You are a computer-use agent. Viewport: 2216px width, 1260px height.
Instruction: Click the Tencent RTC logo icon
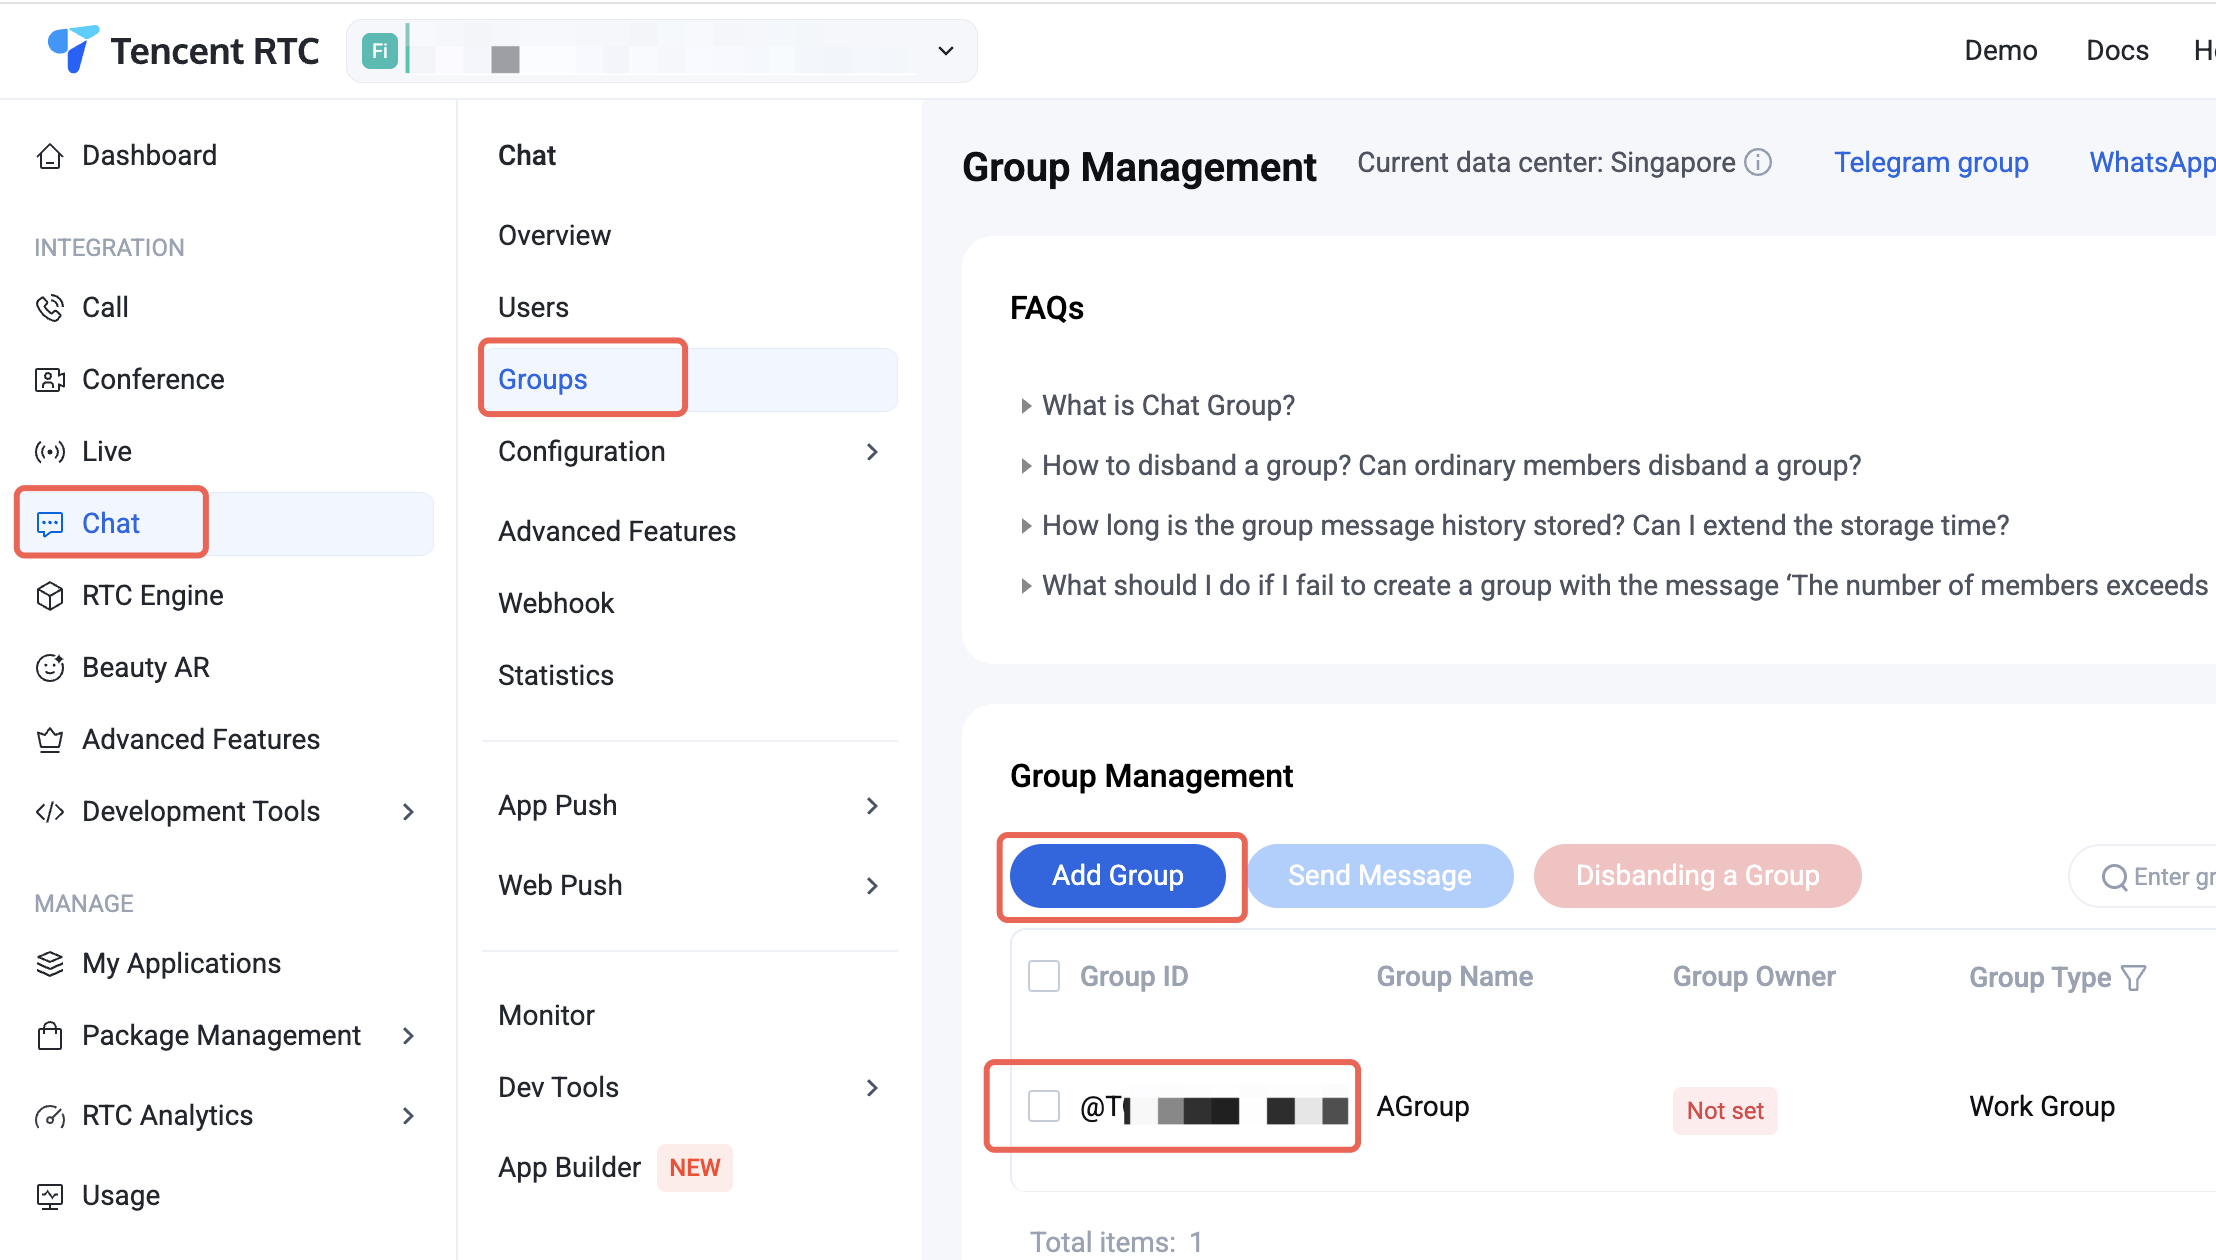coord(73,49)
